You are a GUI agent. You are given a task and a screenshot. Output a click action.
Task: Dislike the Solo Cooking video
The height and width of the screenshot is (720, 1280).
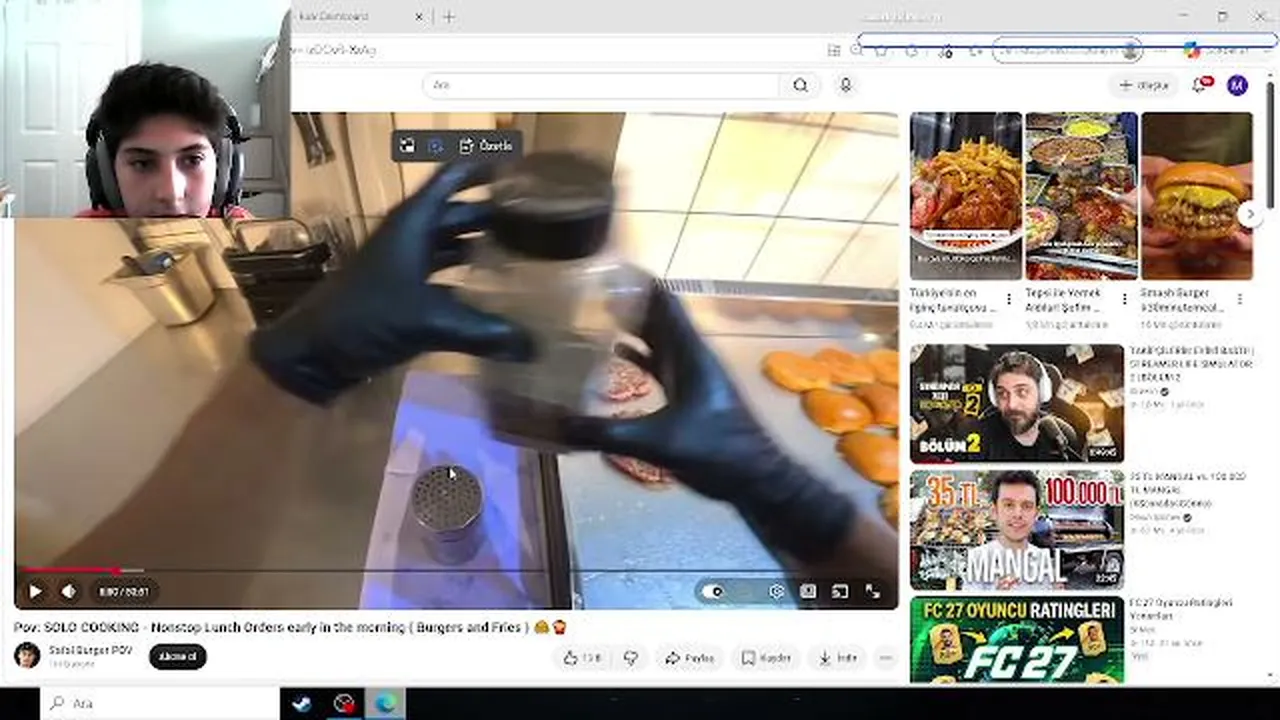[631, 658]
